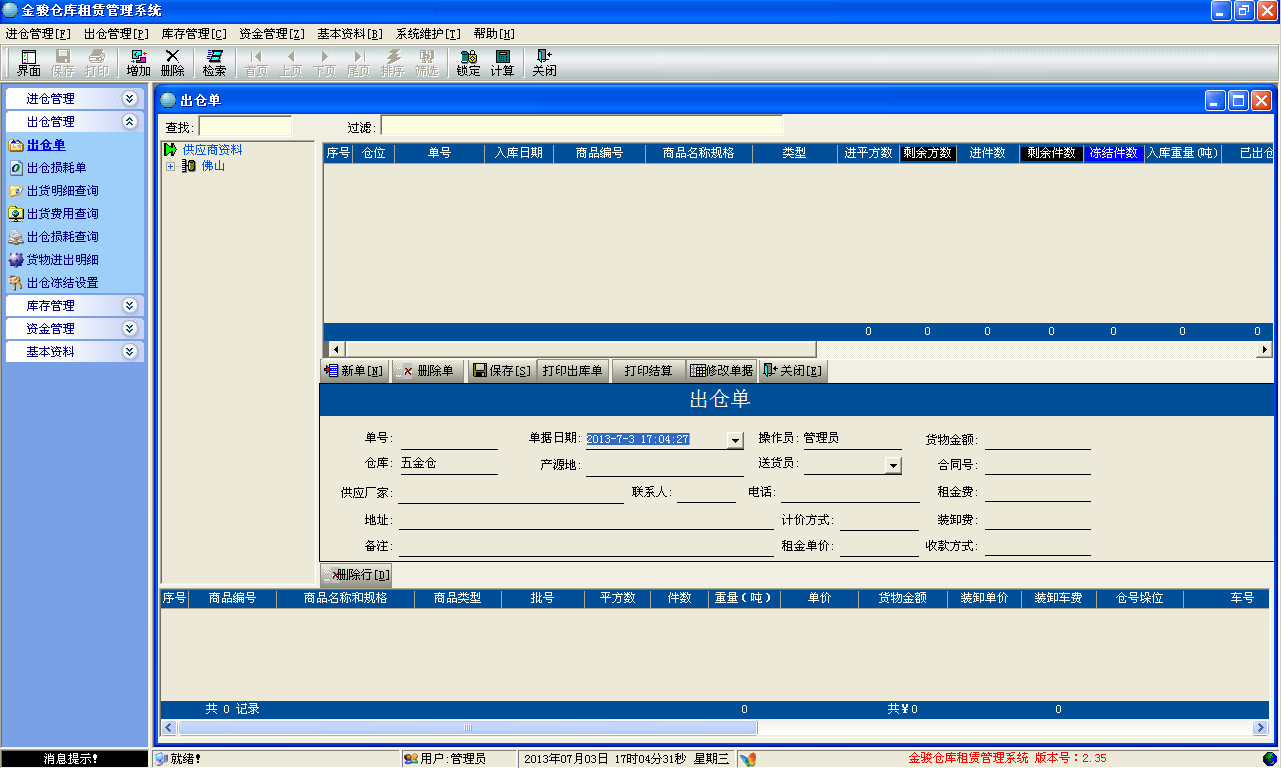Click the 检索 search toolbar icon

[x=214, y=63]
